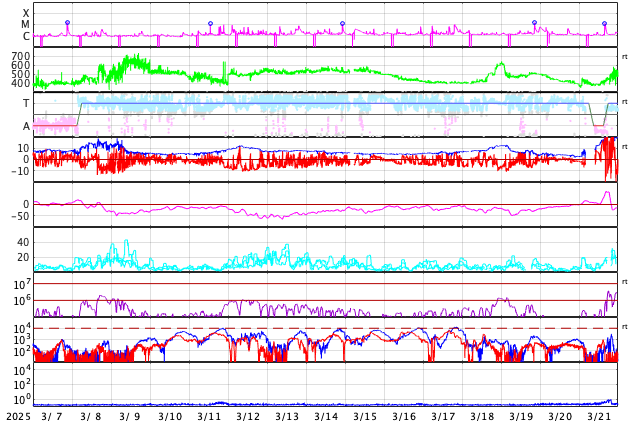The width and height of the screenshot is (634, 424).
Task: Click the "−10" tick in magnetic field panel
Action: (20, 171)
